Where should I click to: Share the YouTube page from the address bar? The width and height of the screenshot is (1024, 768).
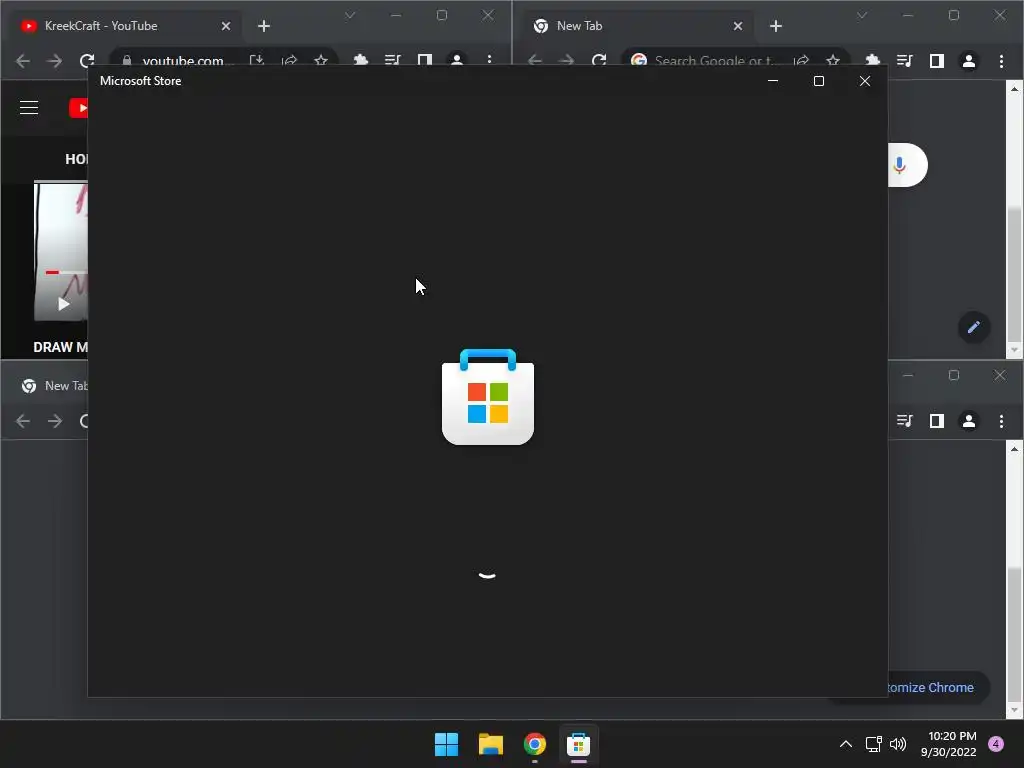click(x=289, y=60)
